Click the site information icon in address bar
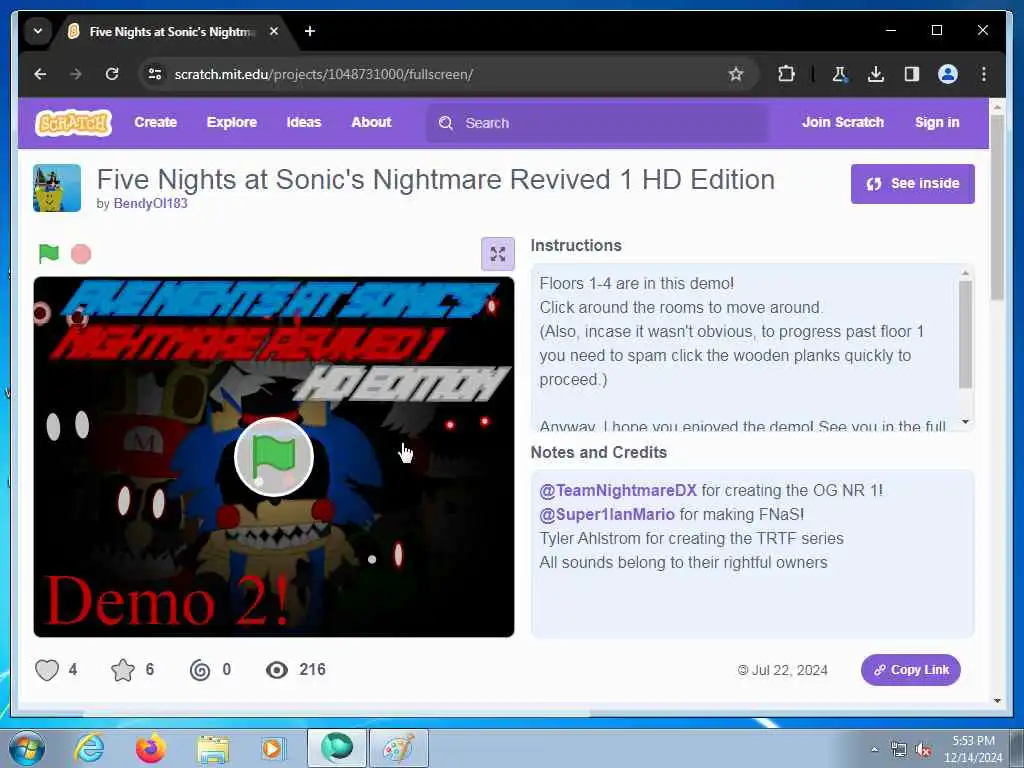Image resolution: width=1024 pixels, height=768 pixels. point(155,74)
